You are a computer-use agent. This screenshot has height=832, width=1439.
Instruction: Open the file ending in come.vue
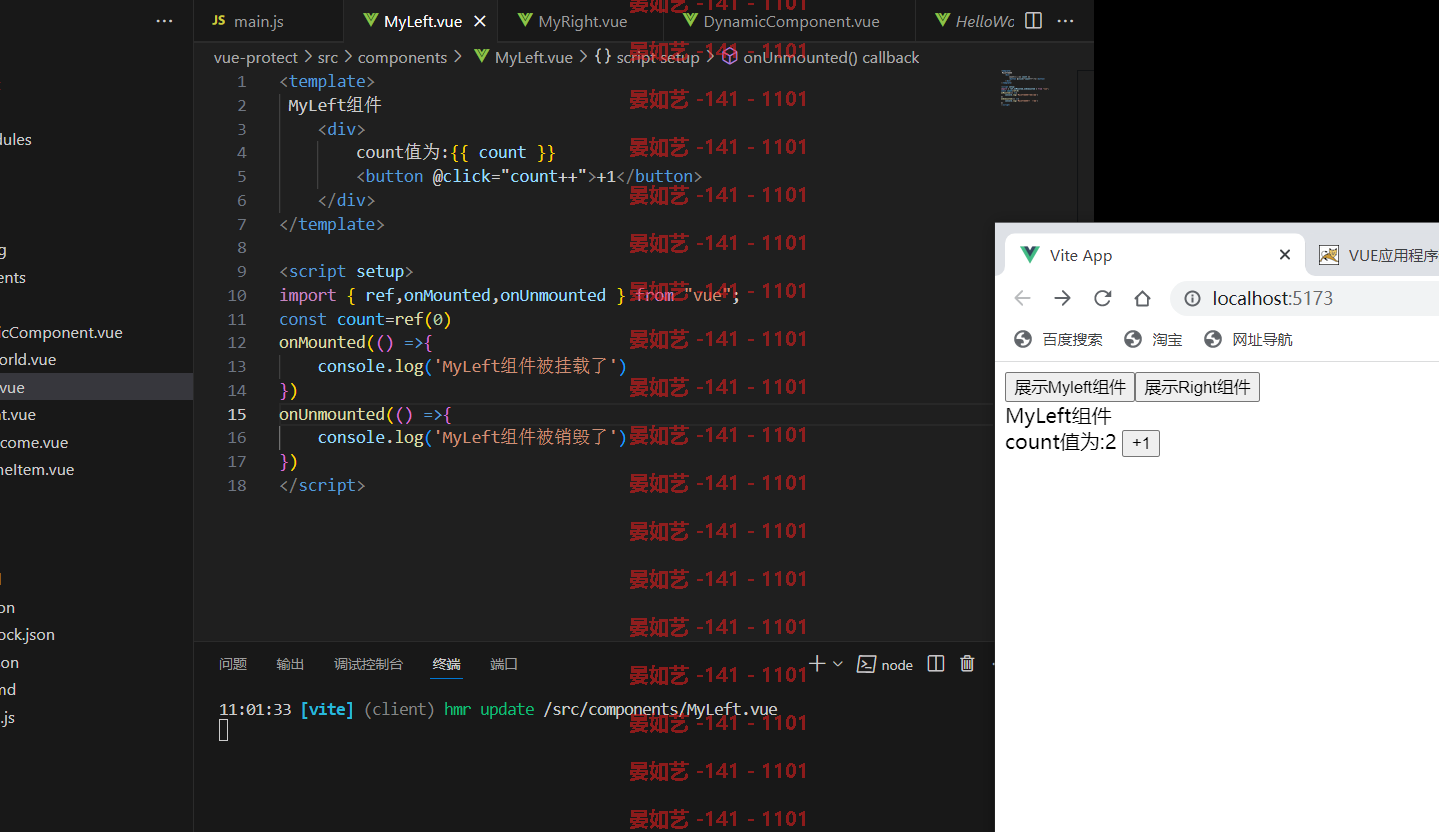pyautogui.click(x=35, y=443)
